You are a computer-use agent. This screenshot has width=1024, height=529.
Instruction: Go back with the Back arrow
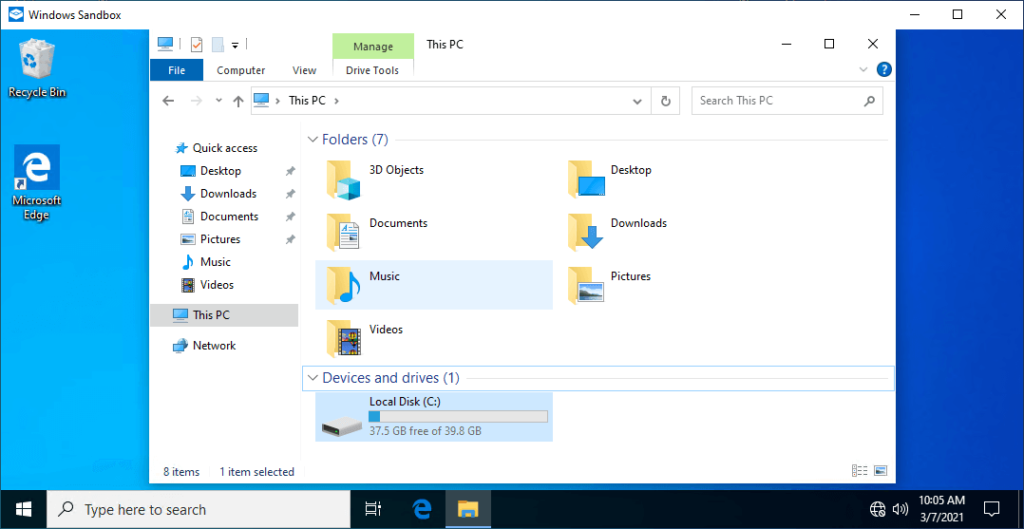coord(168,101)
